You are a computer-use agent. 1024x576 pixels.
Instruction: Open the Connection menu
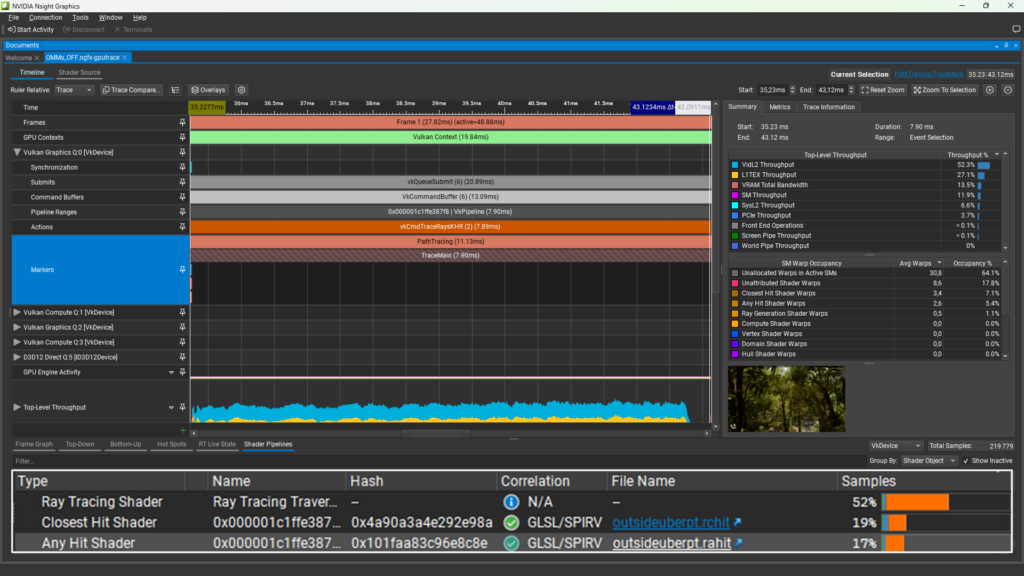point(45,18)
